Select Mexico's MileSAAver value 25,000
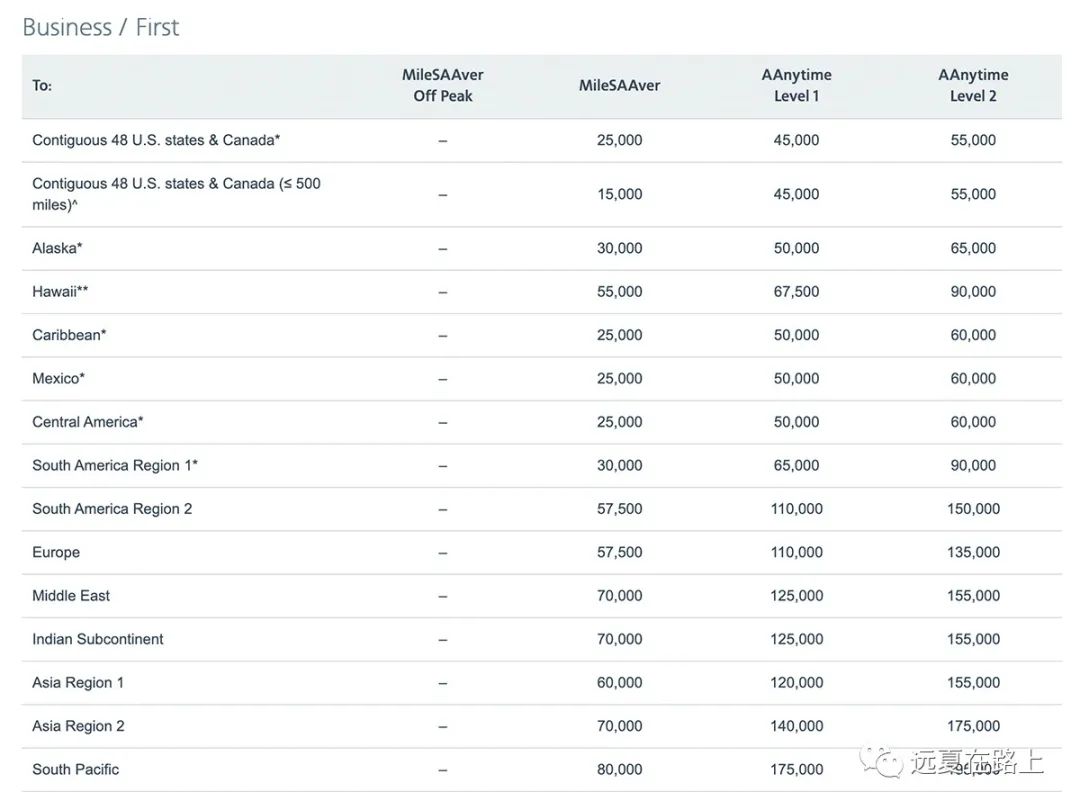 pyautogui.click(x=619, y=378)
